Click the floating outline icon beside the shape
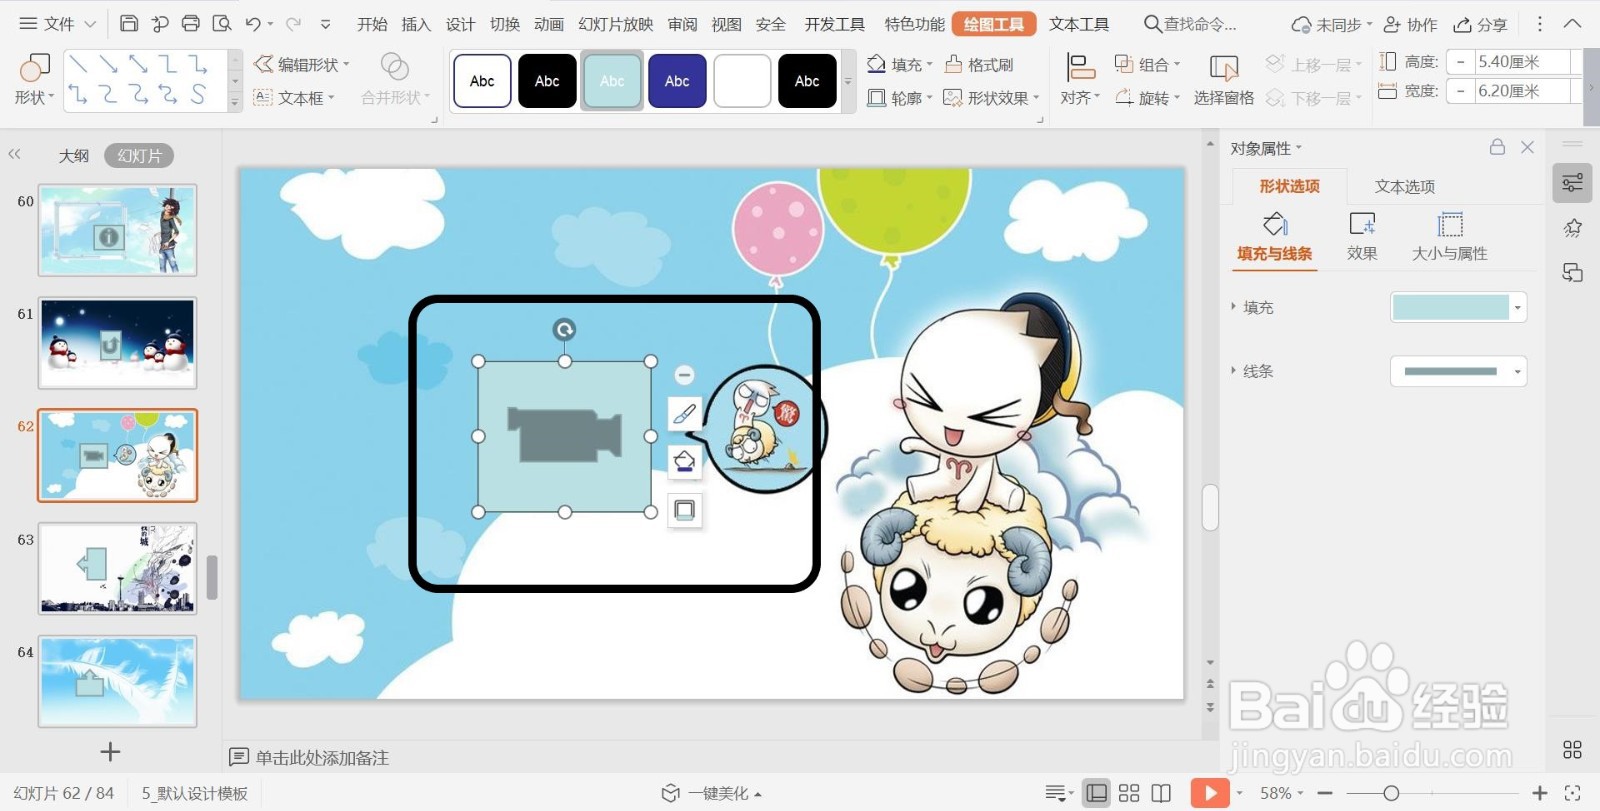 [x=685, y=510]
